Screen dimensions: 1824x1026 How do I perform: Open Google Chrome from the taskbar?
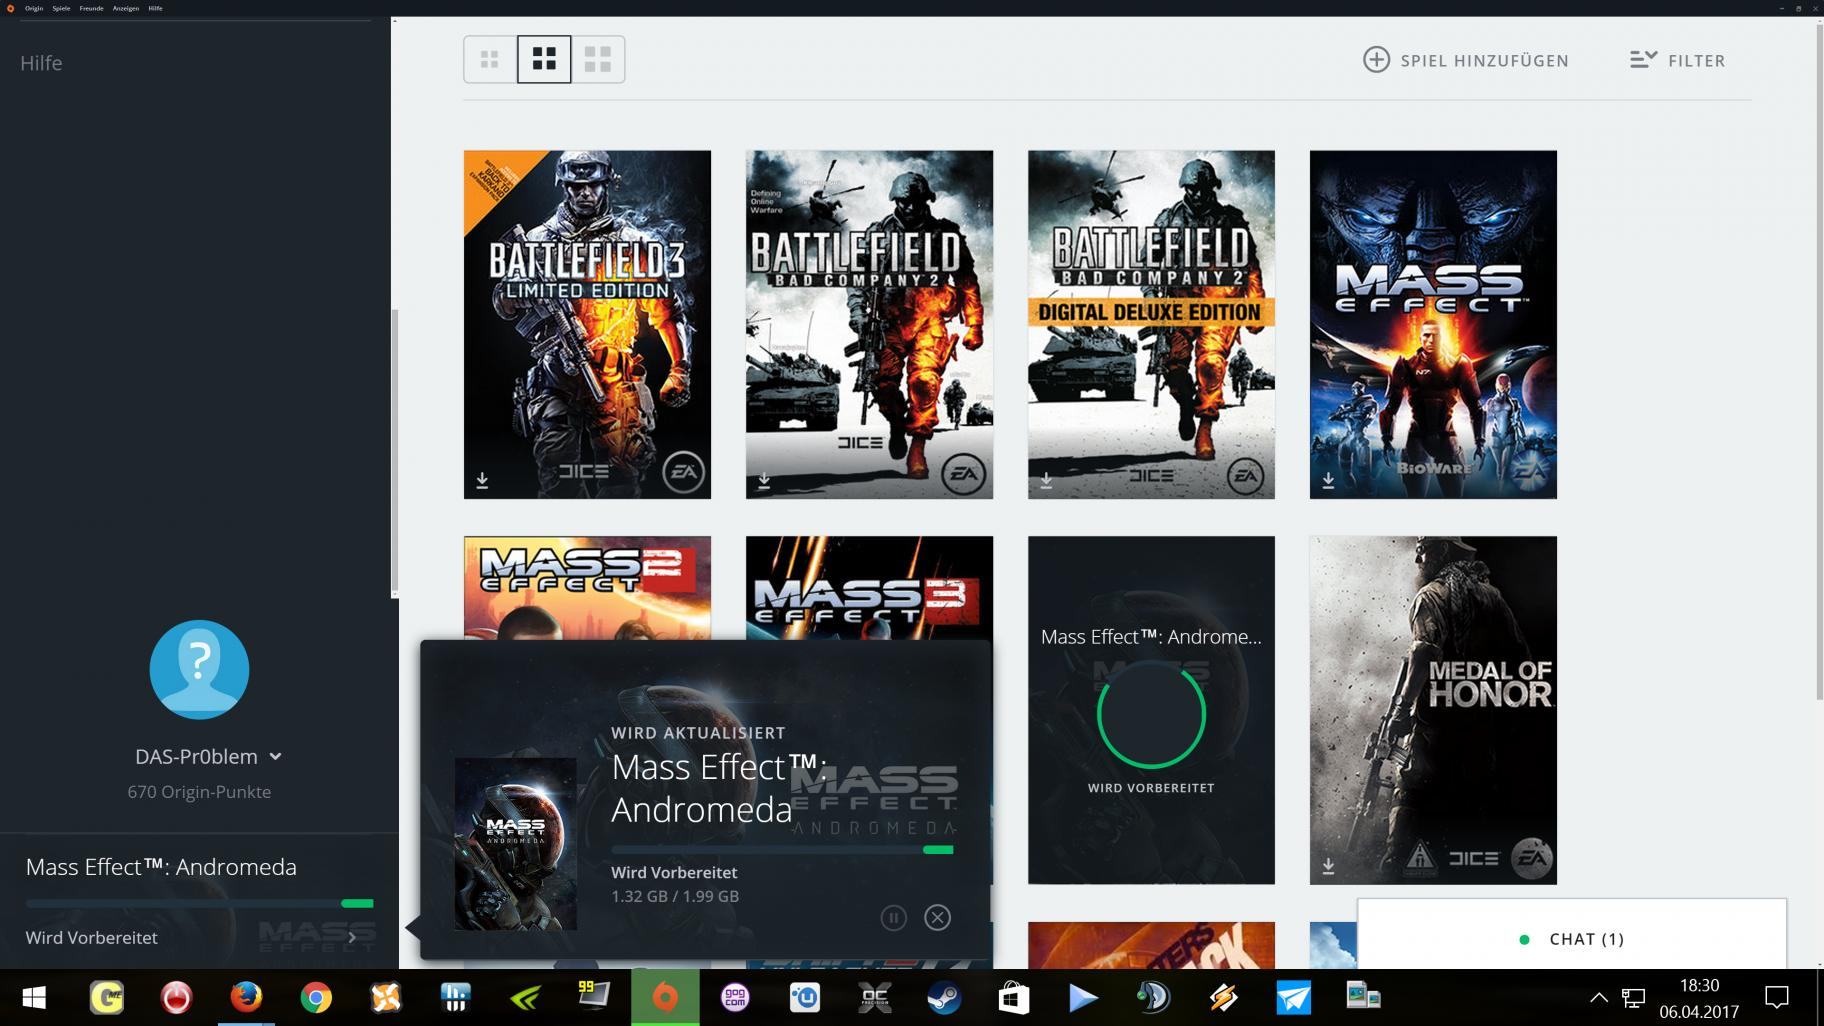coord(316,997)
